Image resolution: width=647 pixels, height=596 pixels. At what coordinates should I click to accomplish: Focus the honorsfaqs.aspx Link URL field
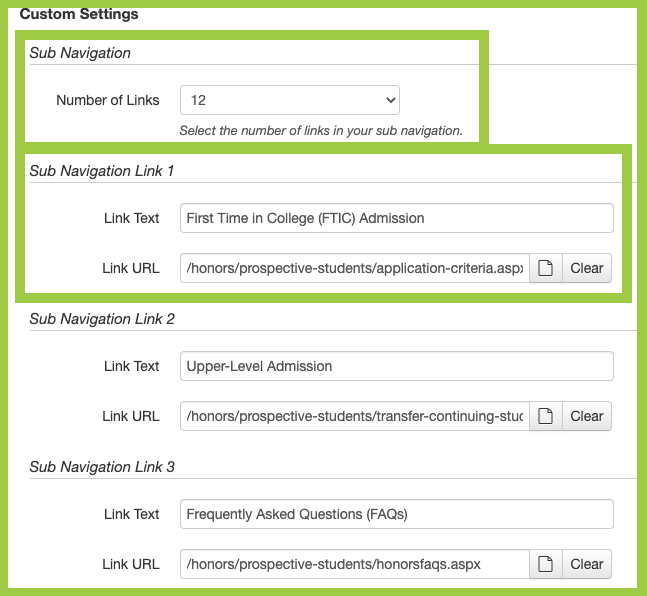(x=354, y=564)
